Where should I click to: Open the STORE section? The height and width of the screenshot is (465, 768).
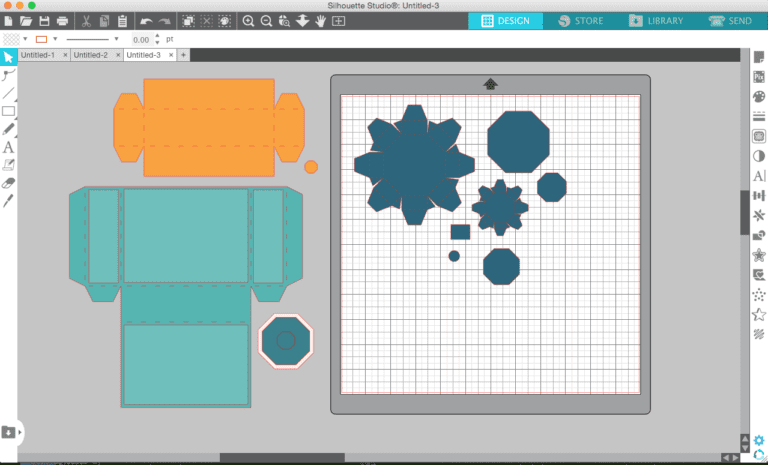[579, 20]
